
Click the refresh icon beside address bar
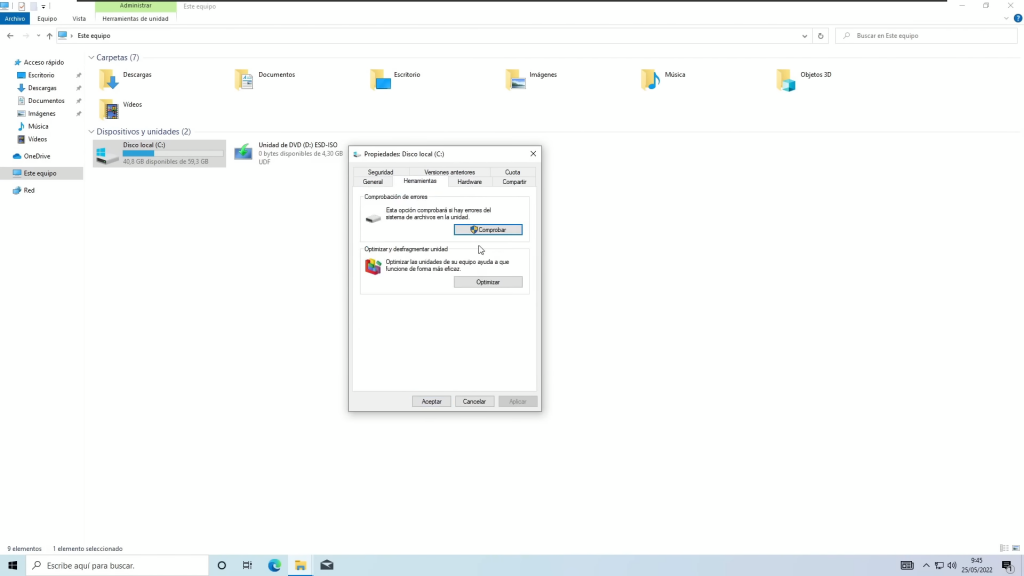[x=821, y=36]
